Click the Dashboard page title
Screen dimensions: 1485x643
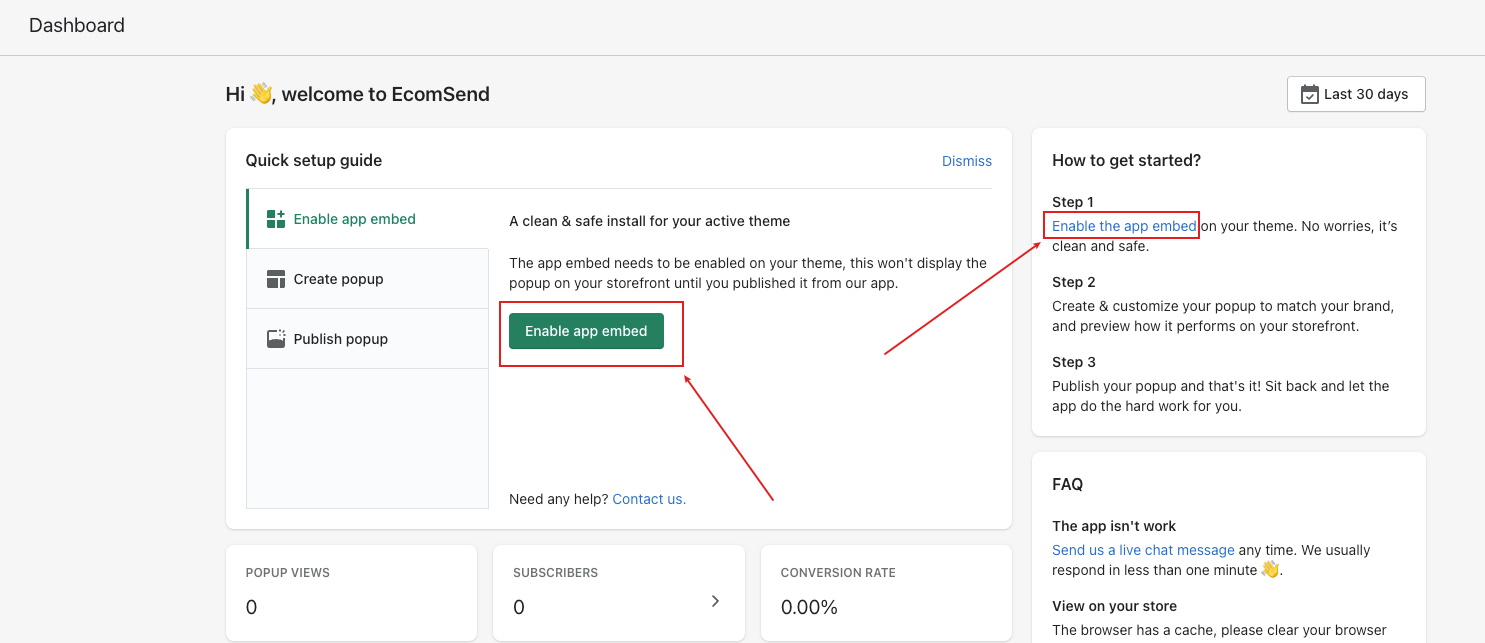[x=77, y=26]
